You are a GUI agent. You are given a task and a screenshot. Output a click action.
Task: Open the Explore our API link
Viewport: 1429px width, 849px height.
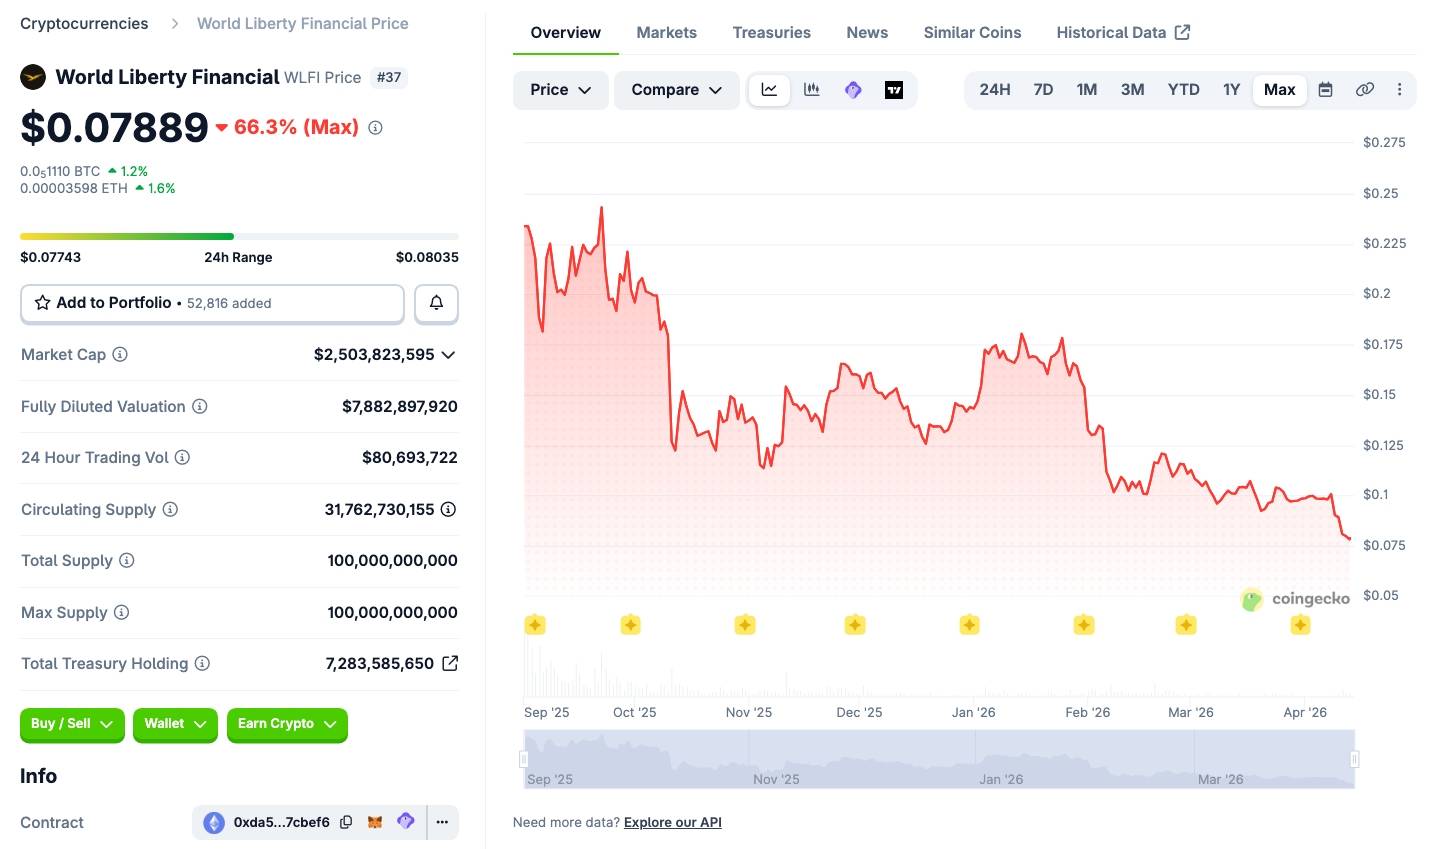[x=672, y=822]
